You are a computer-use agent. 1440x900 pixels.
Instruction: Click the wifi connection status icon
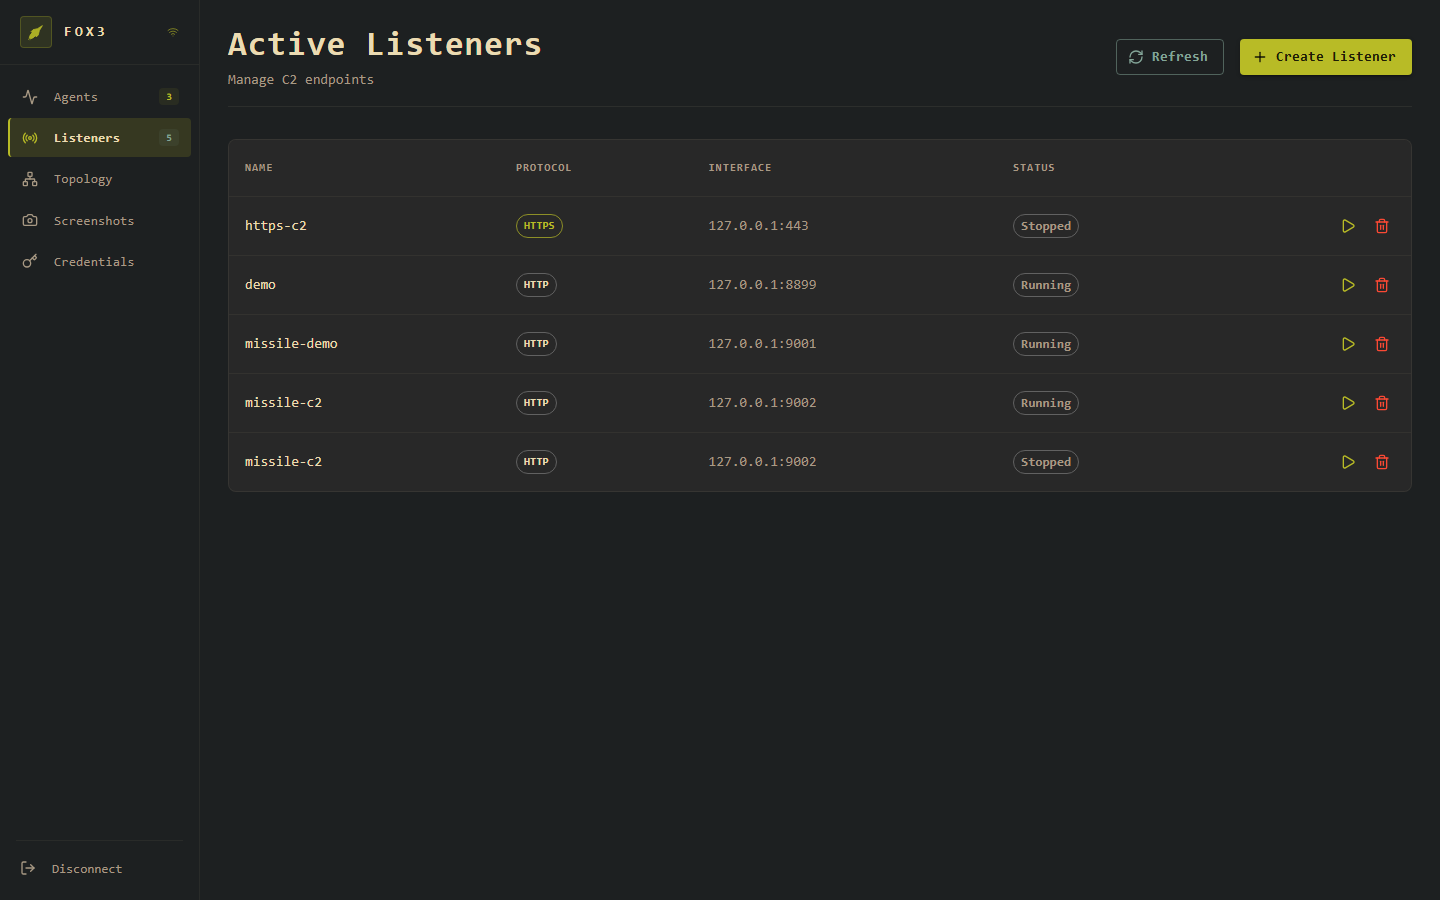[x=173, y=32]
